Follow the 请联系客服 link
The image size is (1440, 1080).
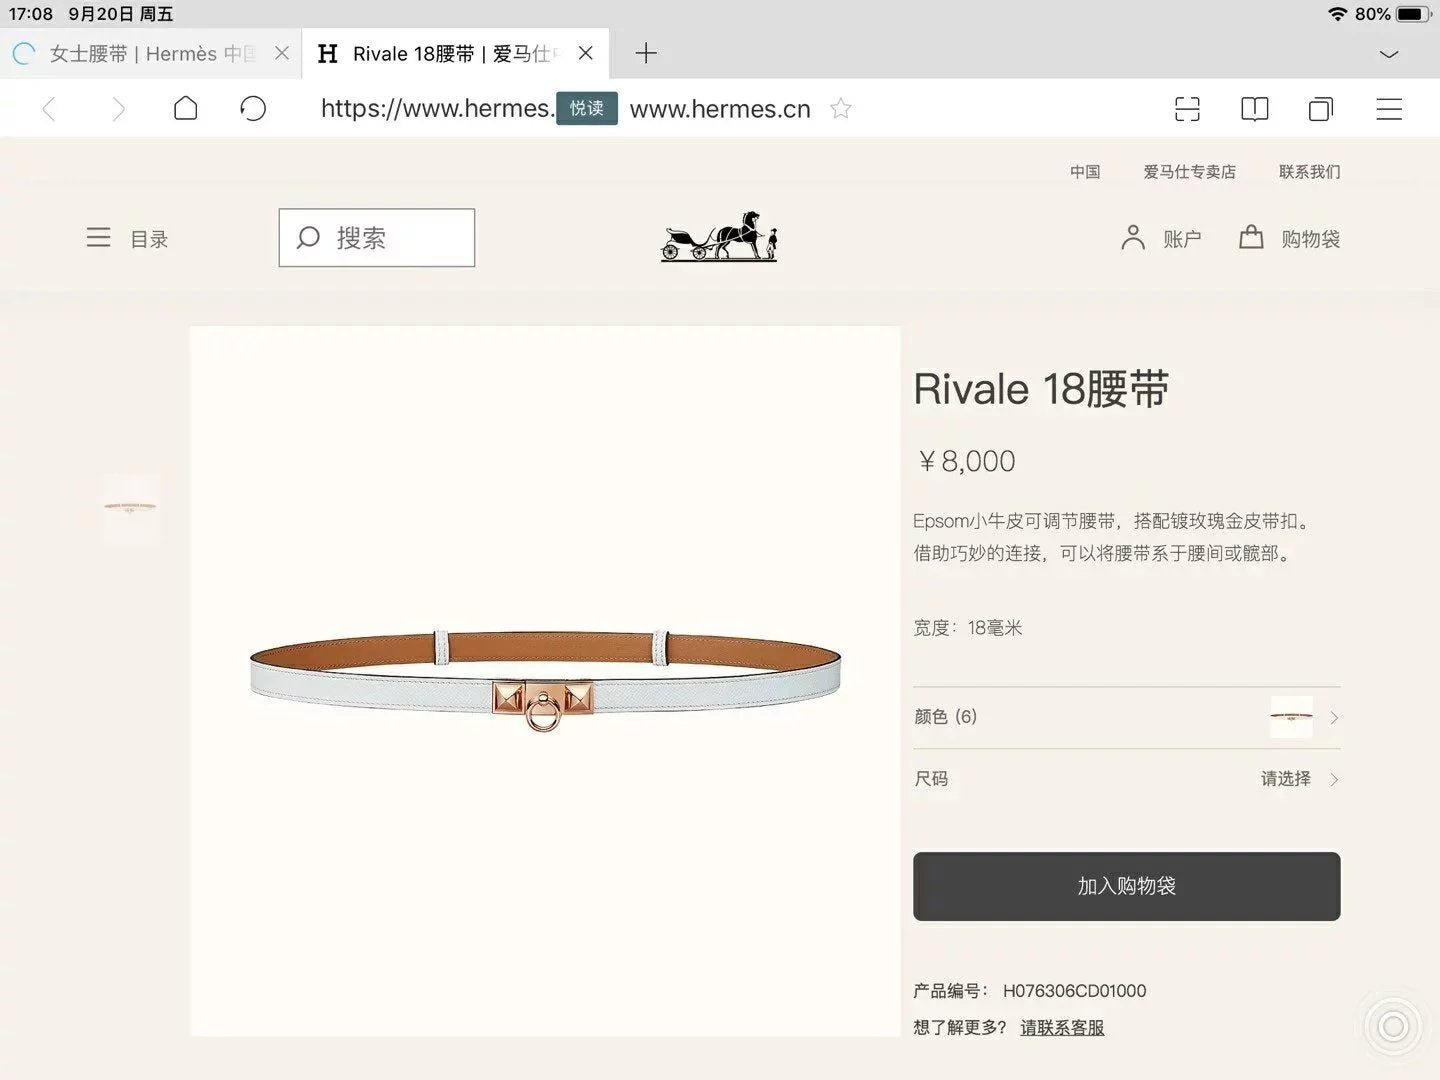[x=1062, y=1027]
